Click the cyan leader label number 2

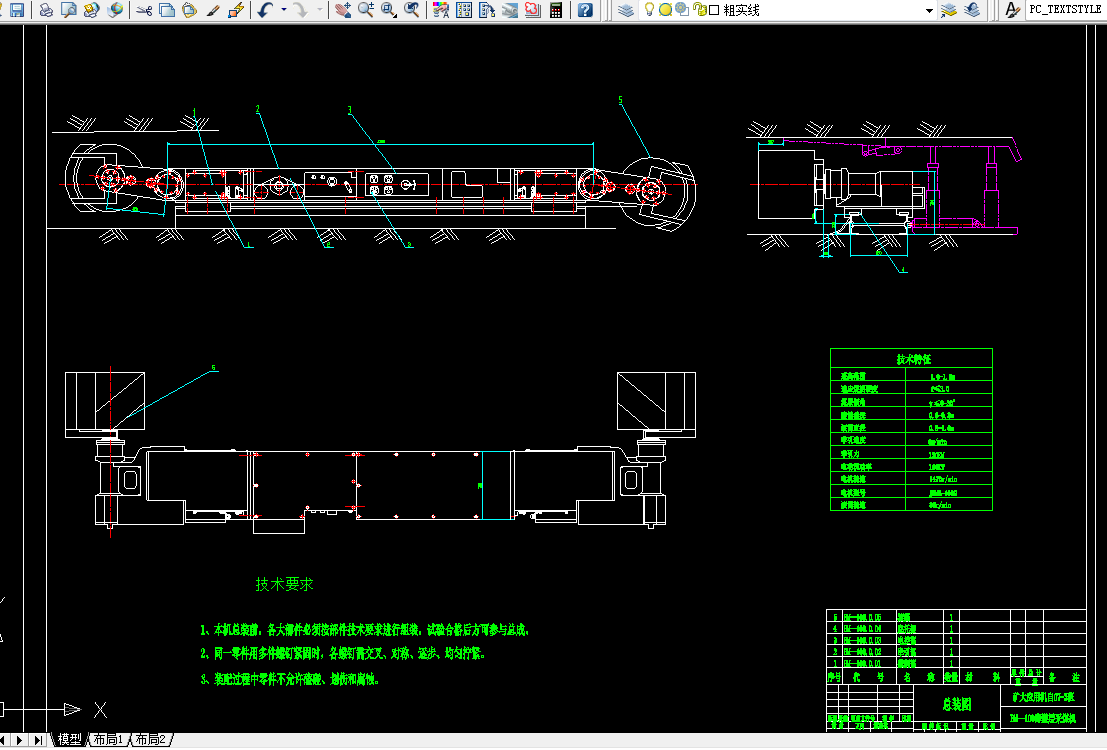pyautogui.click(x=258, y=109)
